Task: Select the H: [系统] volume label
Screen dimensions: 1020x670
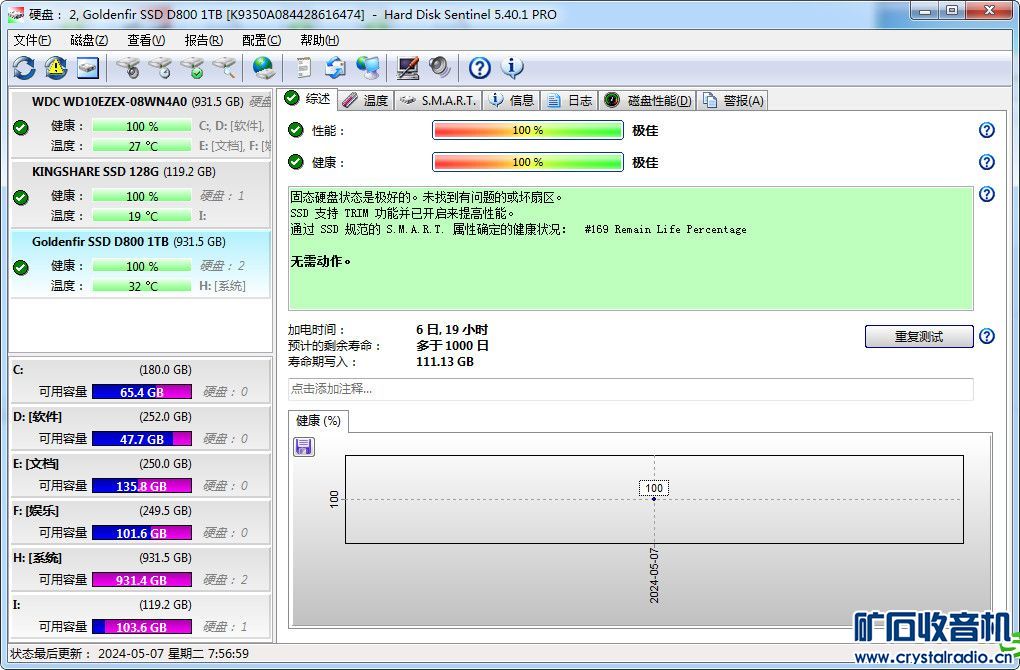Action: click(37, 558)
